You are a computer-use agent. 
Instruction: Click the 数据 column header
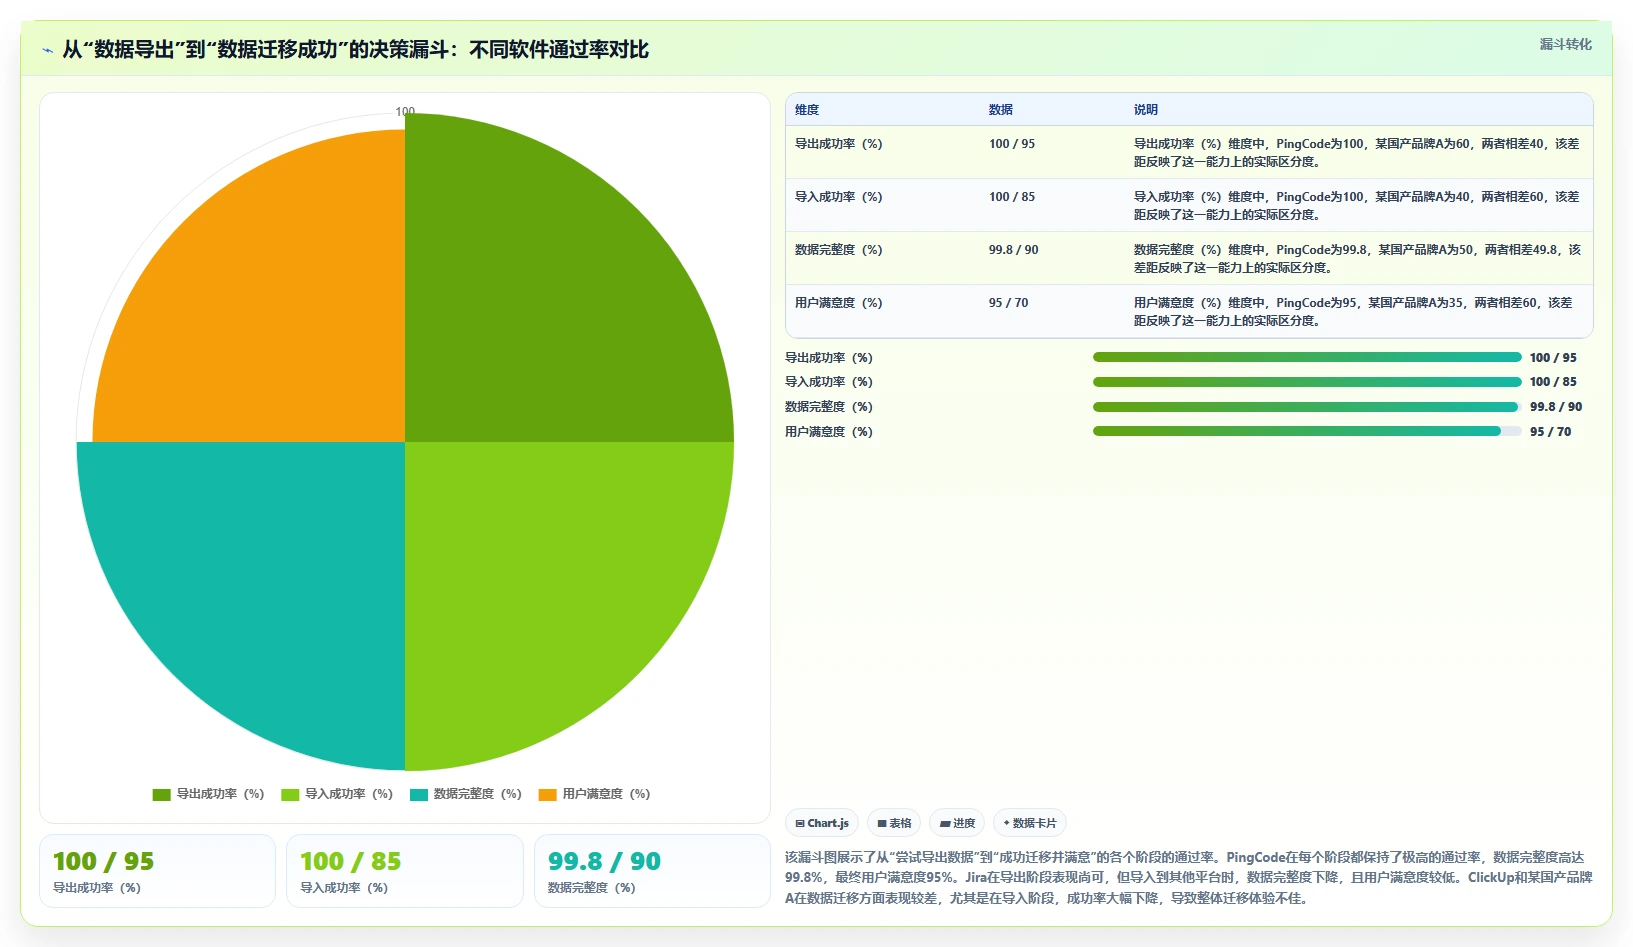[x=1001, y=110]
